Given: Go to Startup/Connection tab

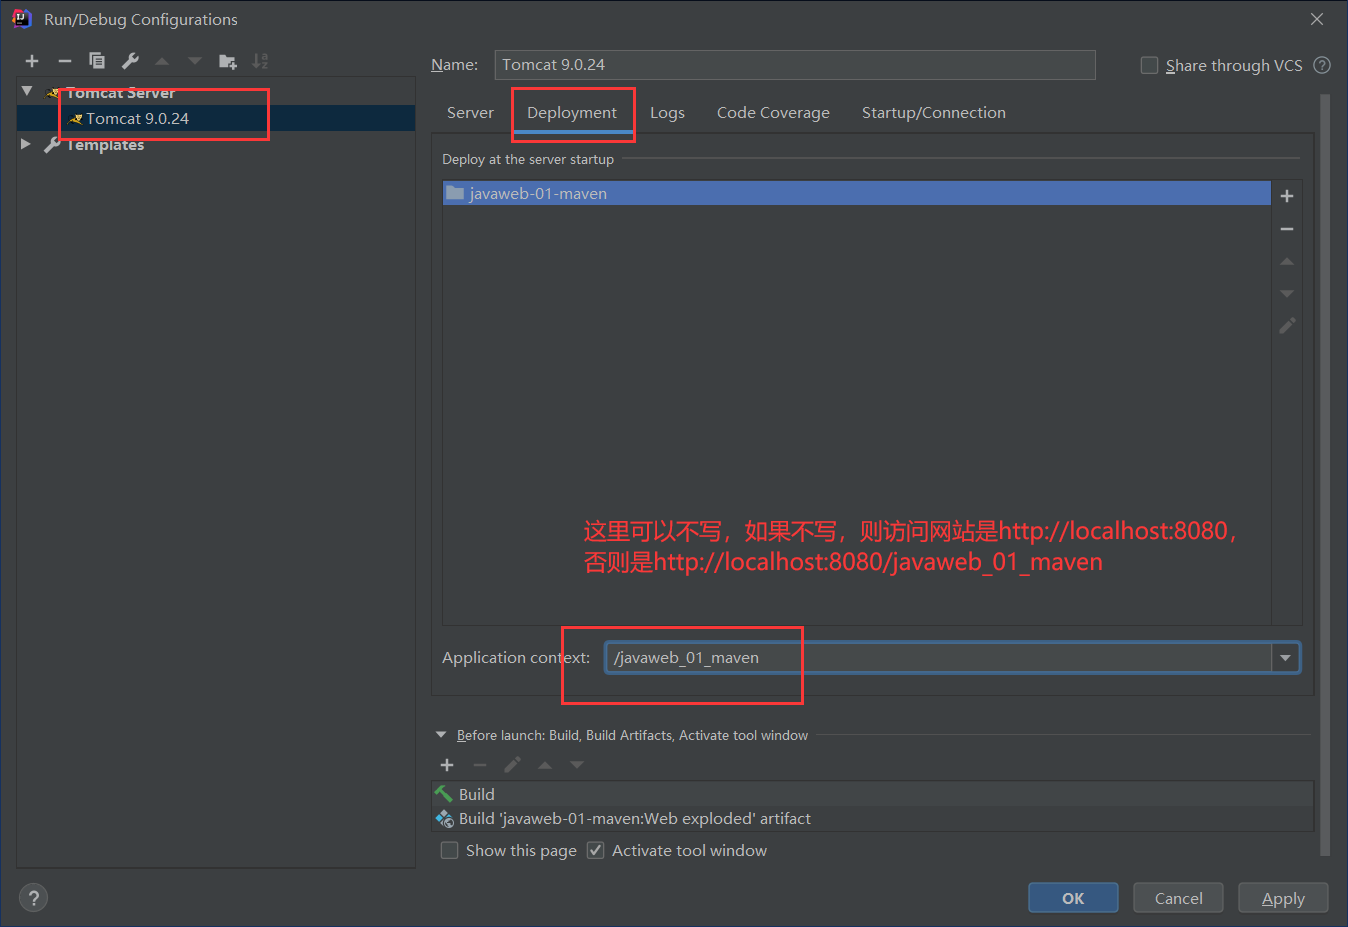Looking at the screenshot, I should (x=934, y=112).
